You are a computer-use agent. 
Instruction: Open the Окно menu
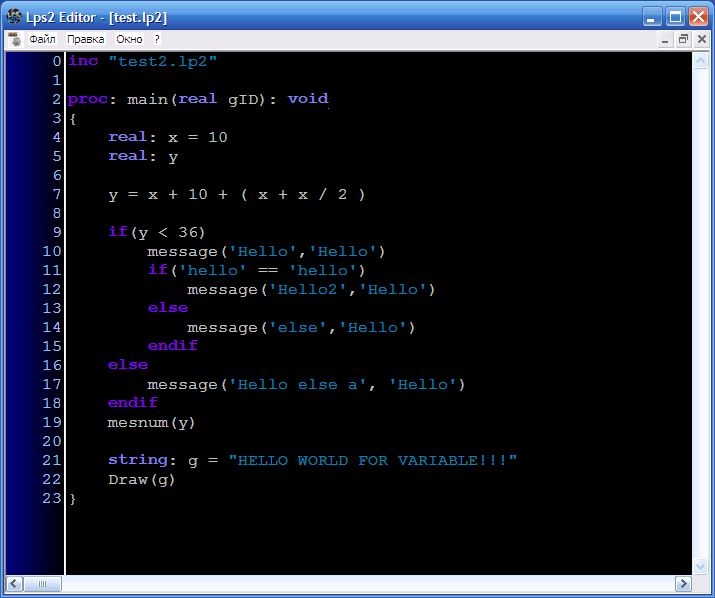point(129,39)
